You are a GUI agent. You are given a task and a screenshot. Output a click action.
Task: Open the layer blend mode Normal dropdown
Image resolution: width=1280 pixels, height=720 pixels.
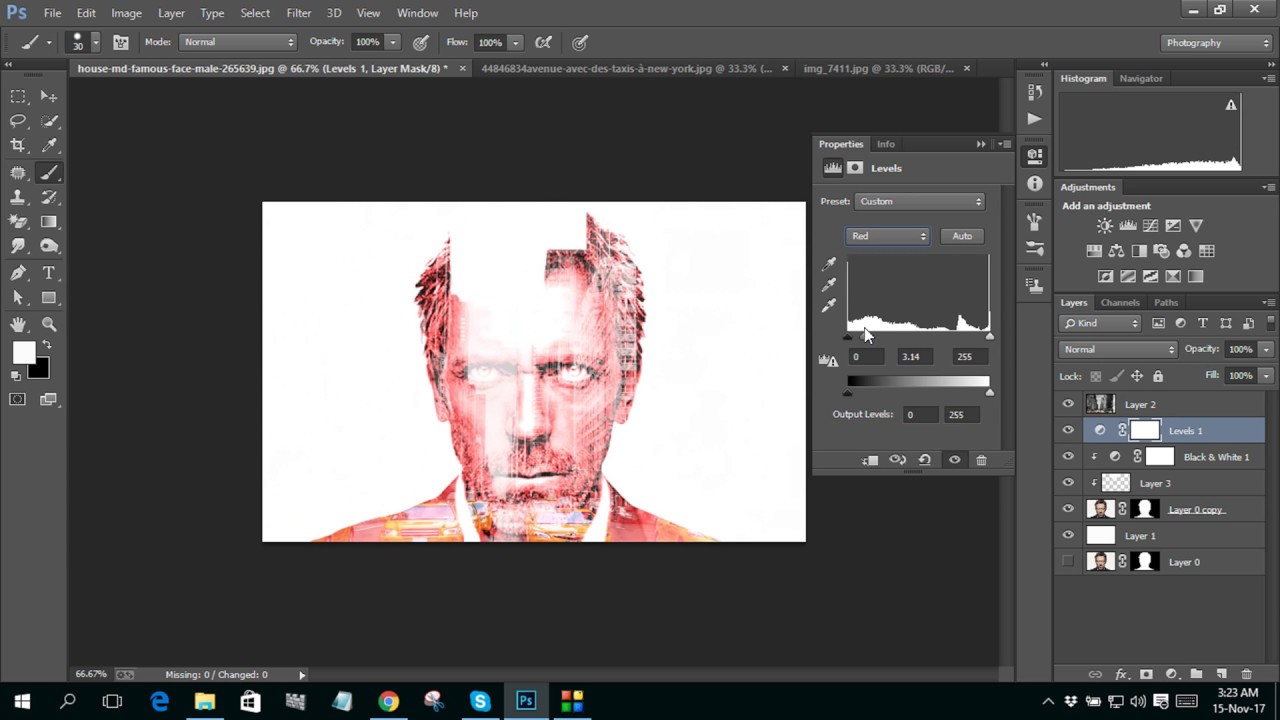pos(1118,349)
